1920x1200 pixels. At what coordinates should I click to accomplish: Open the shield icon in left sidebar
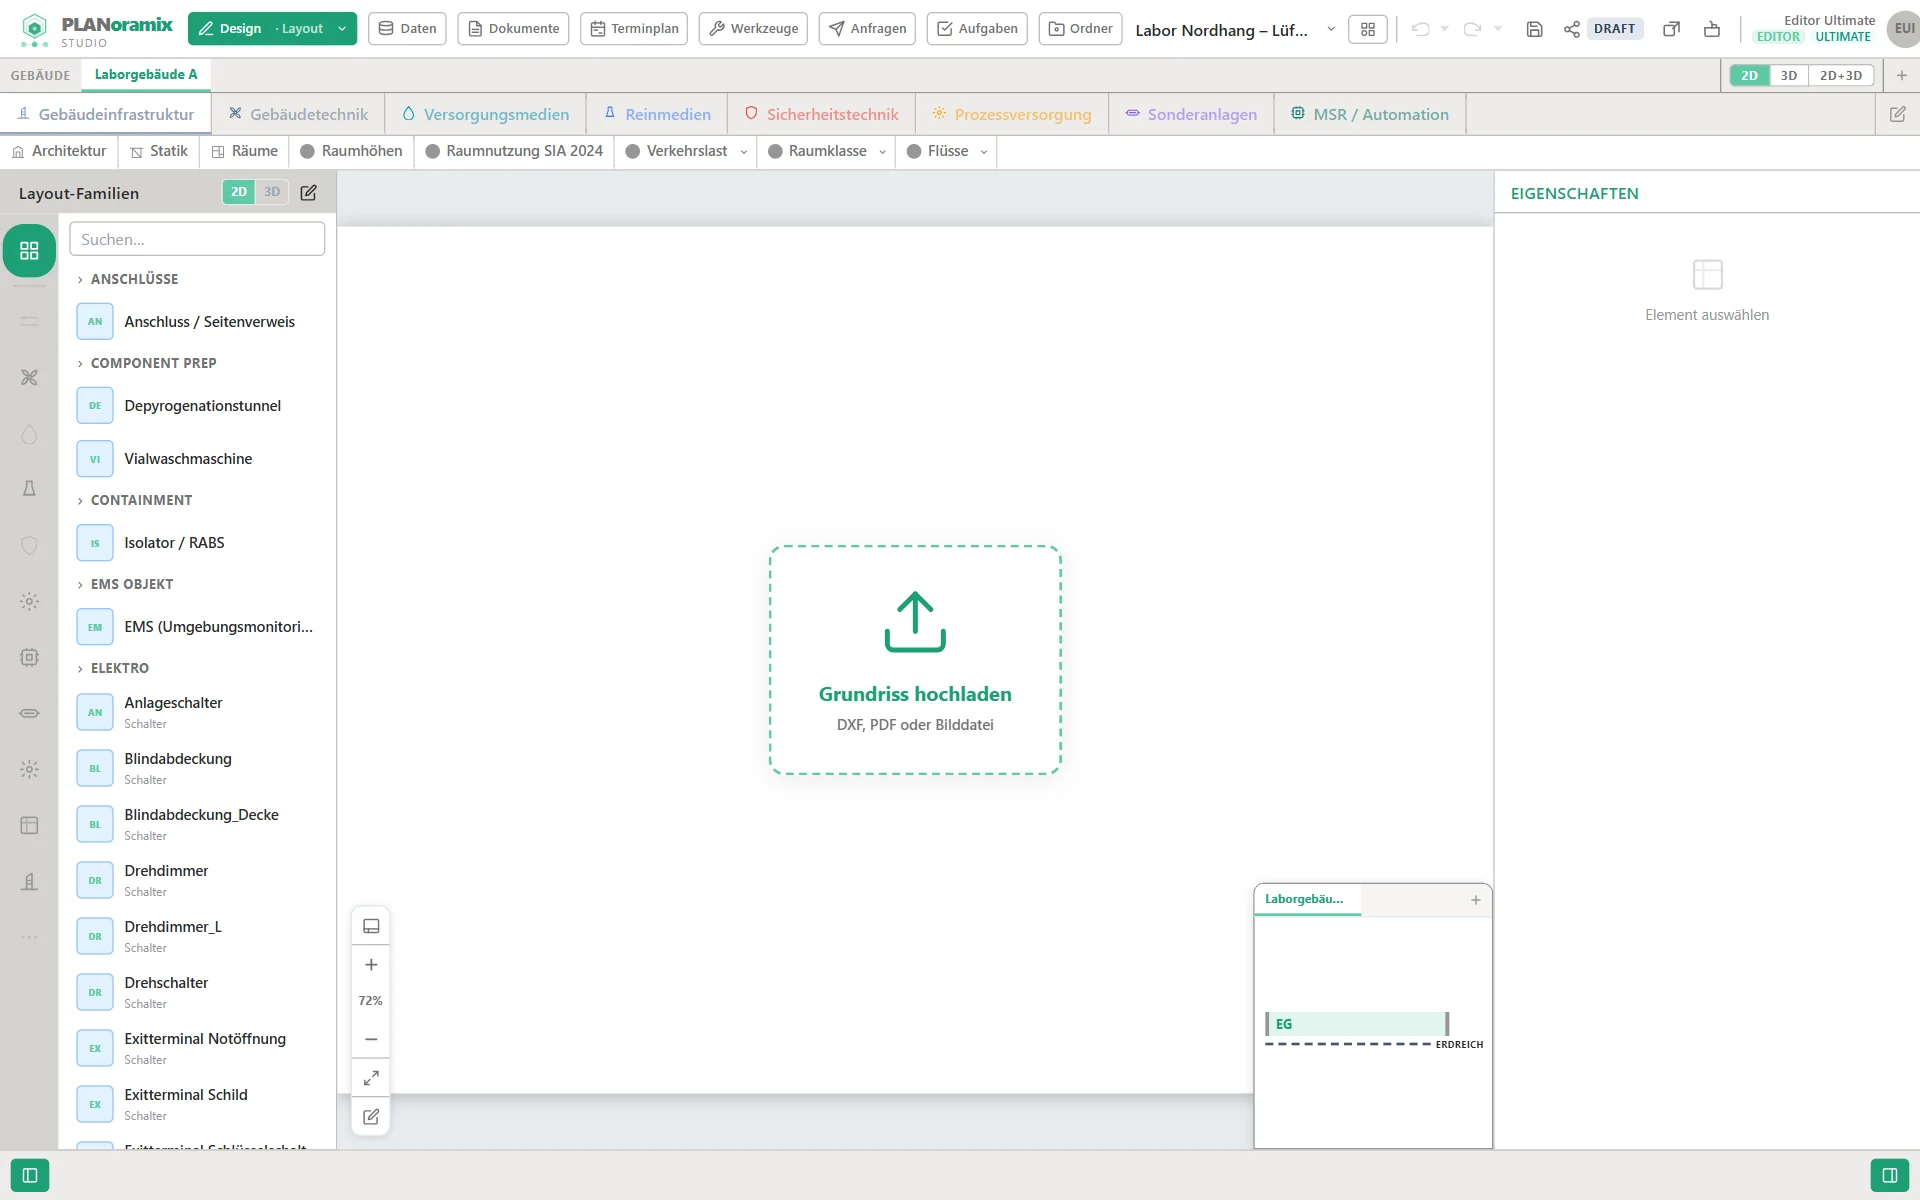pos(29,545)
